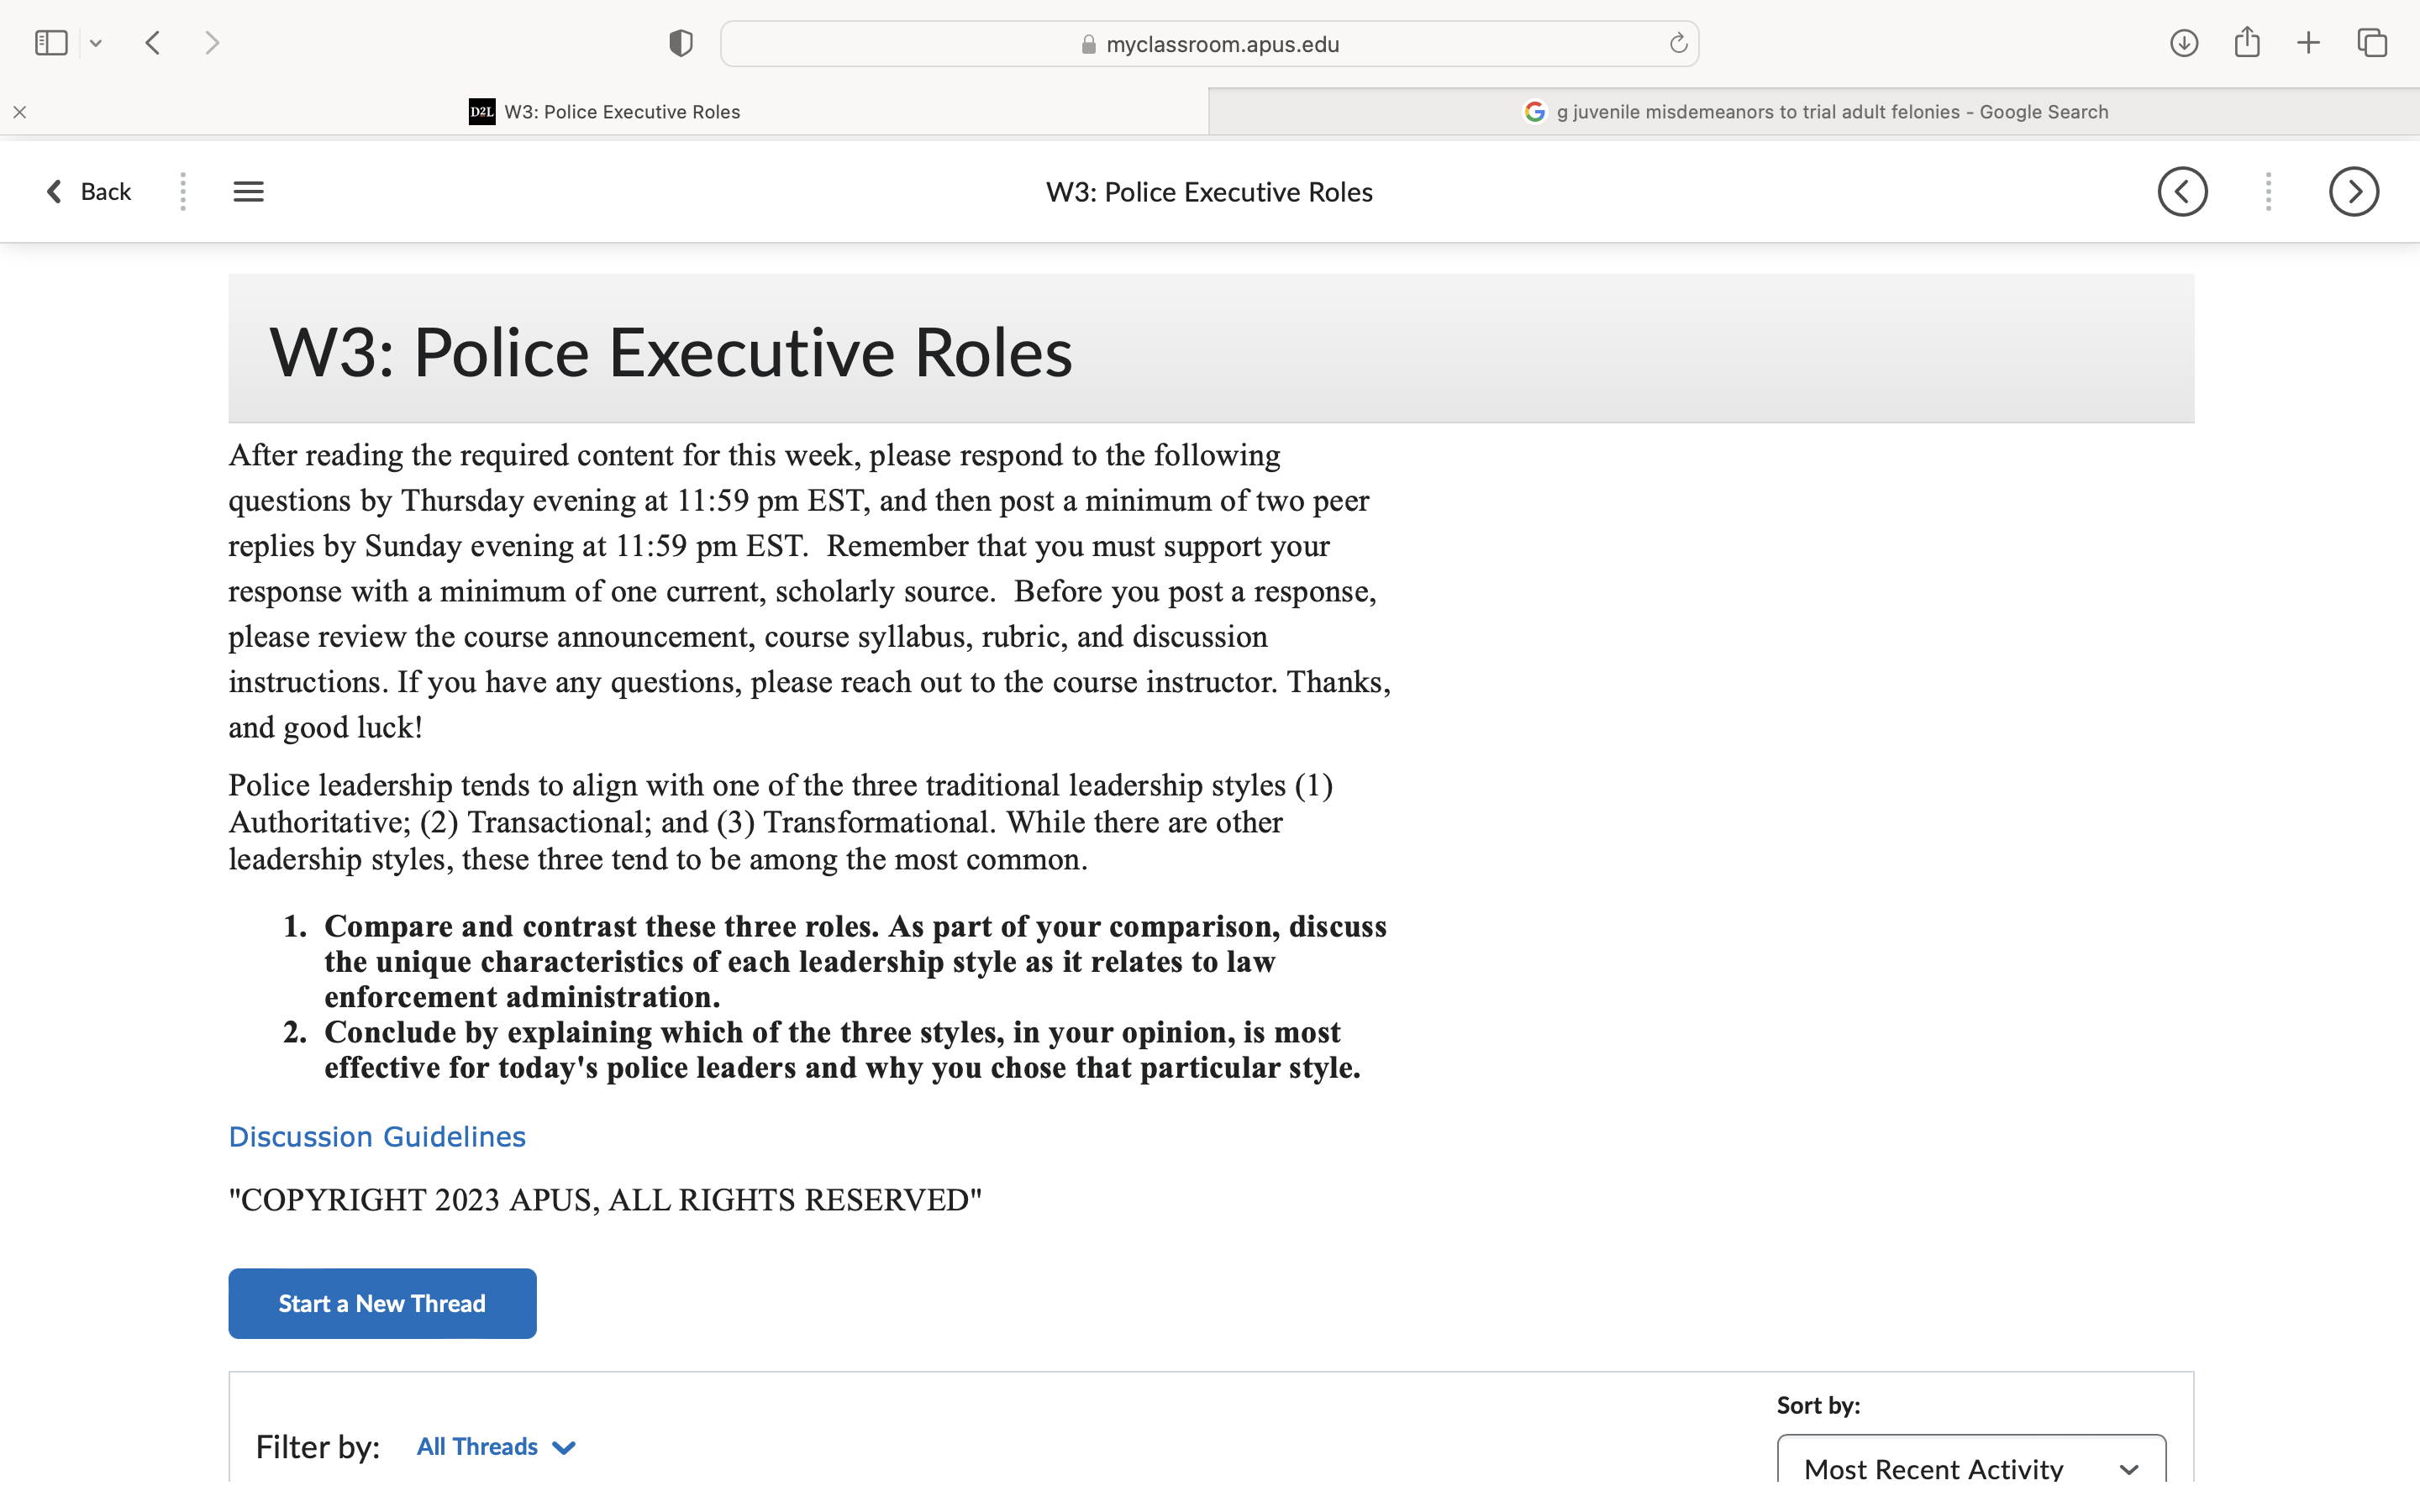The image size is (2420, 1512).
Task: Open the Most Recent Activity sort dropdown
Action: click(1971, 1460)
